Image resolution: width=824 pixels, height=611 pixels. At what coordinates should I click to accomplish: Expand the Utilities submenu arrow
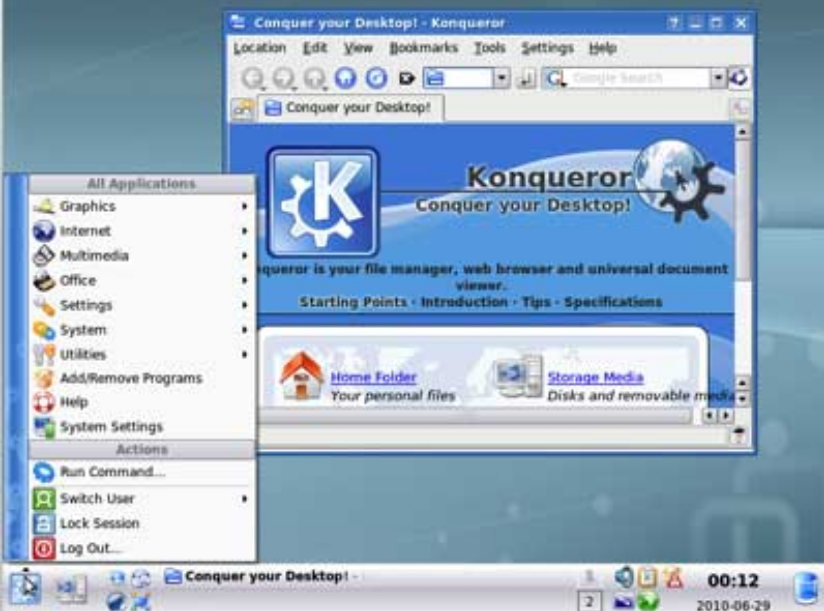pos(244,355)
